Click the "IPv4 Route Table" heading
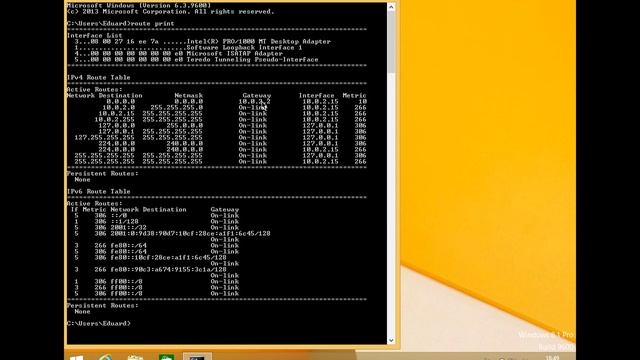Viewport: 640px width, 360px height. [98, 78]
